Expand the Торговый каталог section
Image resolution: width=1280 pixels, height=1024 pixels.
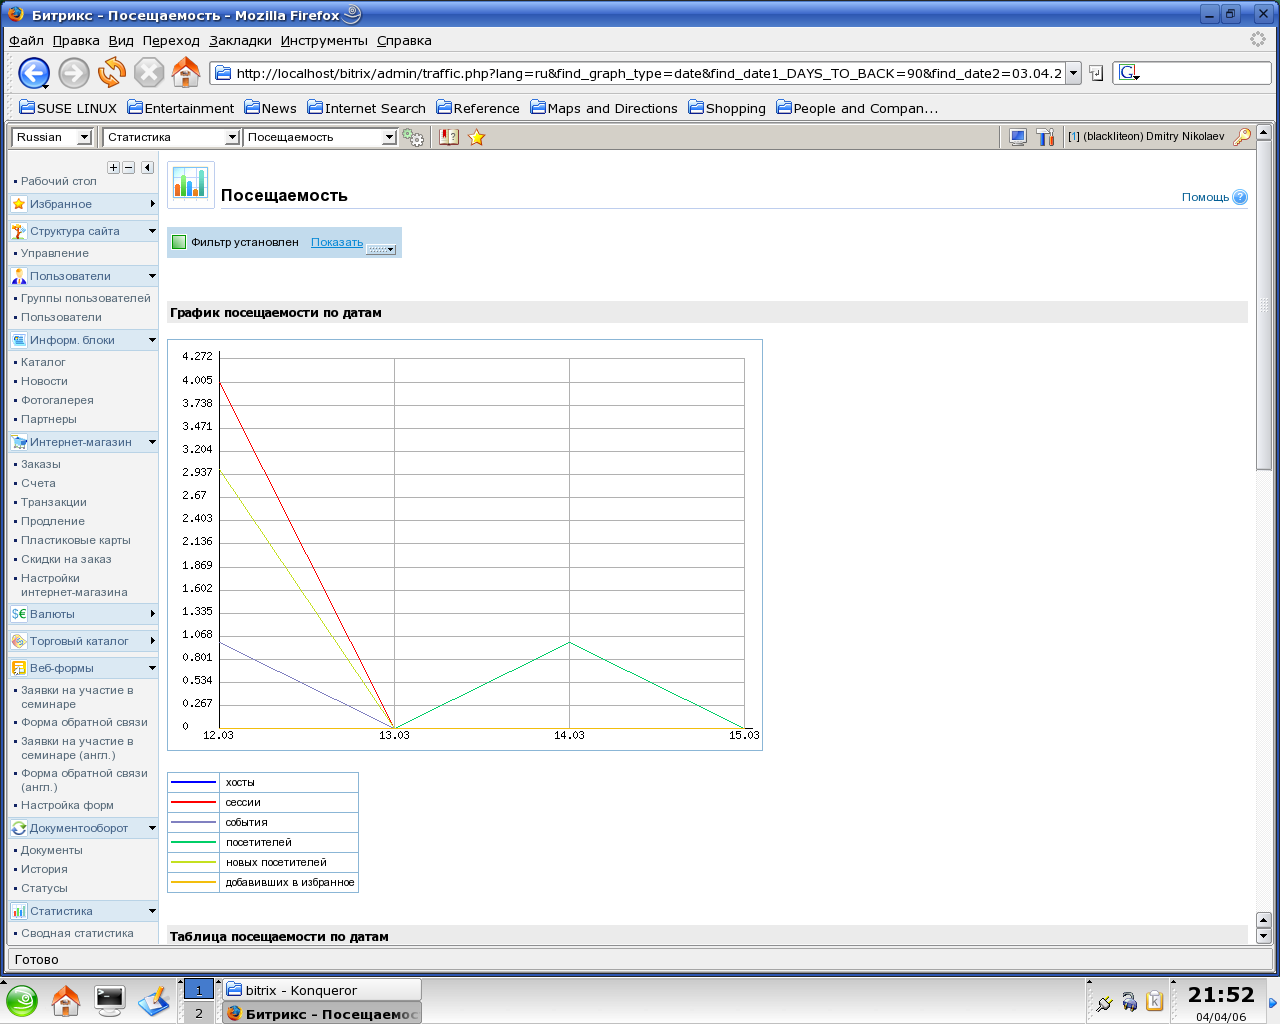pyautogui.click(x=83, y=641)
